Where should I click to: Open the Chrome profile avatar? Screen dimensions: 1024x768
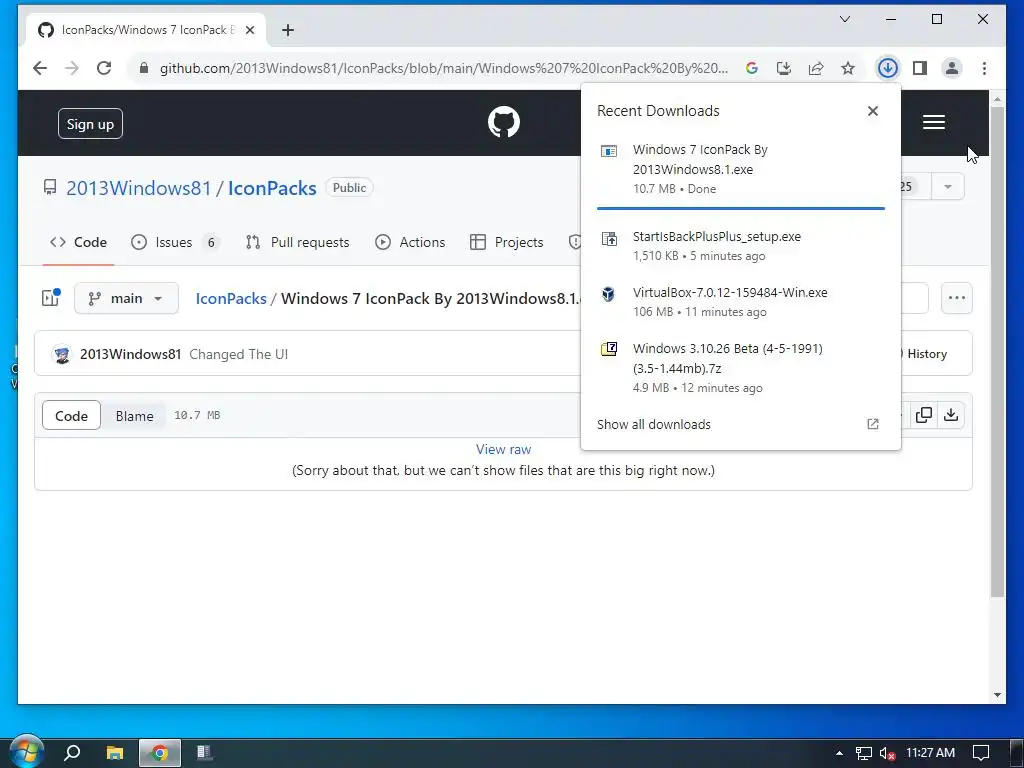click(x=952, y=68)
